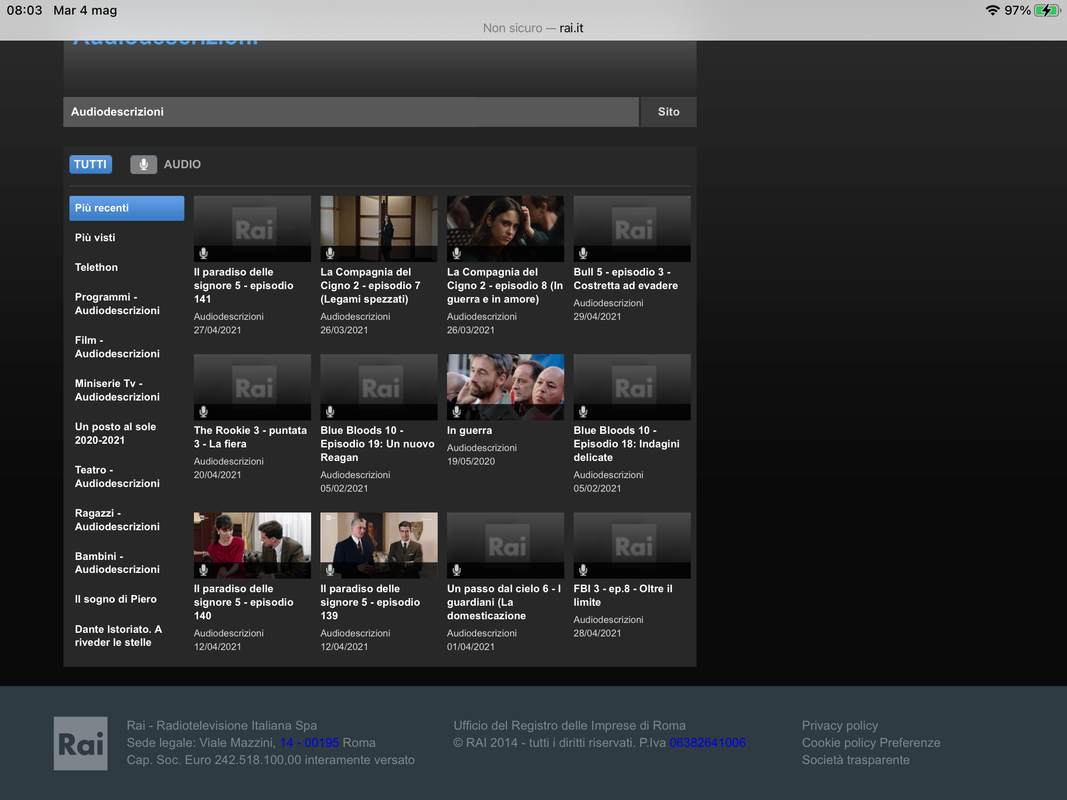
Task: Open title In guerra
Action: (470, 431)
